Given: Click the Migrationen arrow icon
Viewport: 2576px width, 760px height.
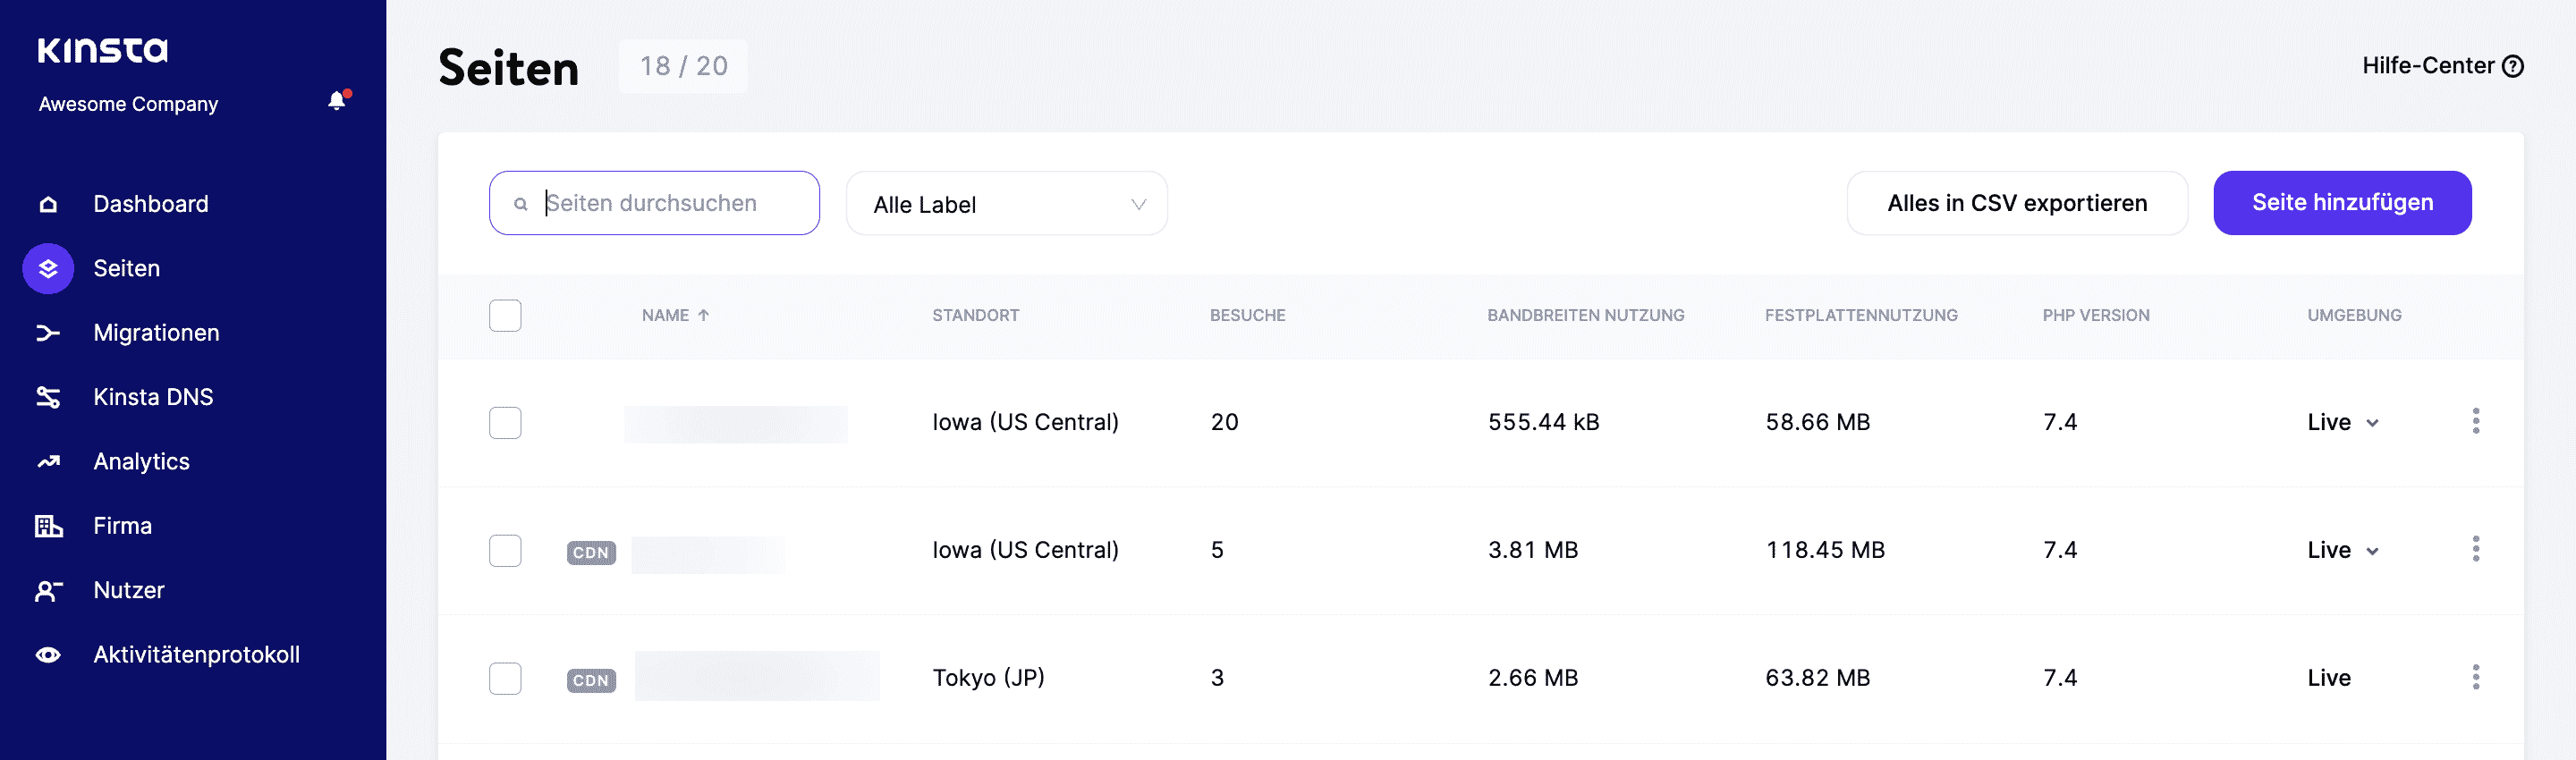Looking at the screenshot, I should click(48, 333).
